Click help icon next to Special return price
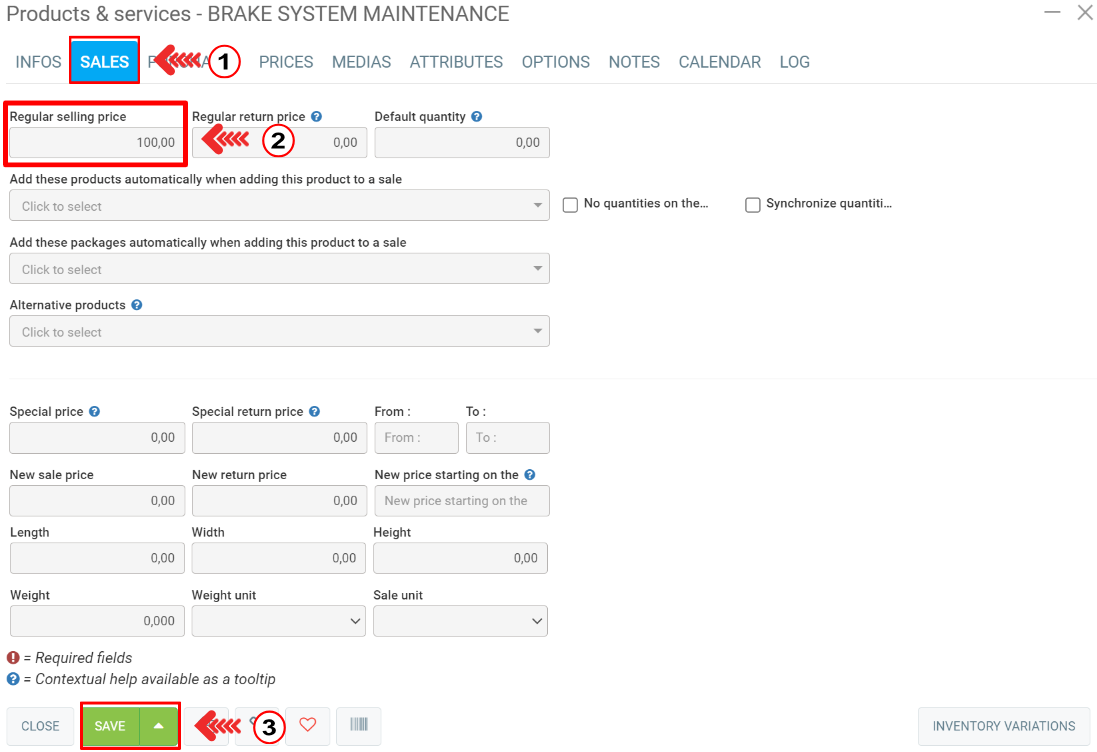The height and width of the screenshot is (752, 1097). pyautogui.click(x=314, y=412)
